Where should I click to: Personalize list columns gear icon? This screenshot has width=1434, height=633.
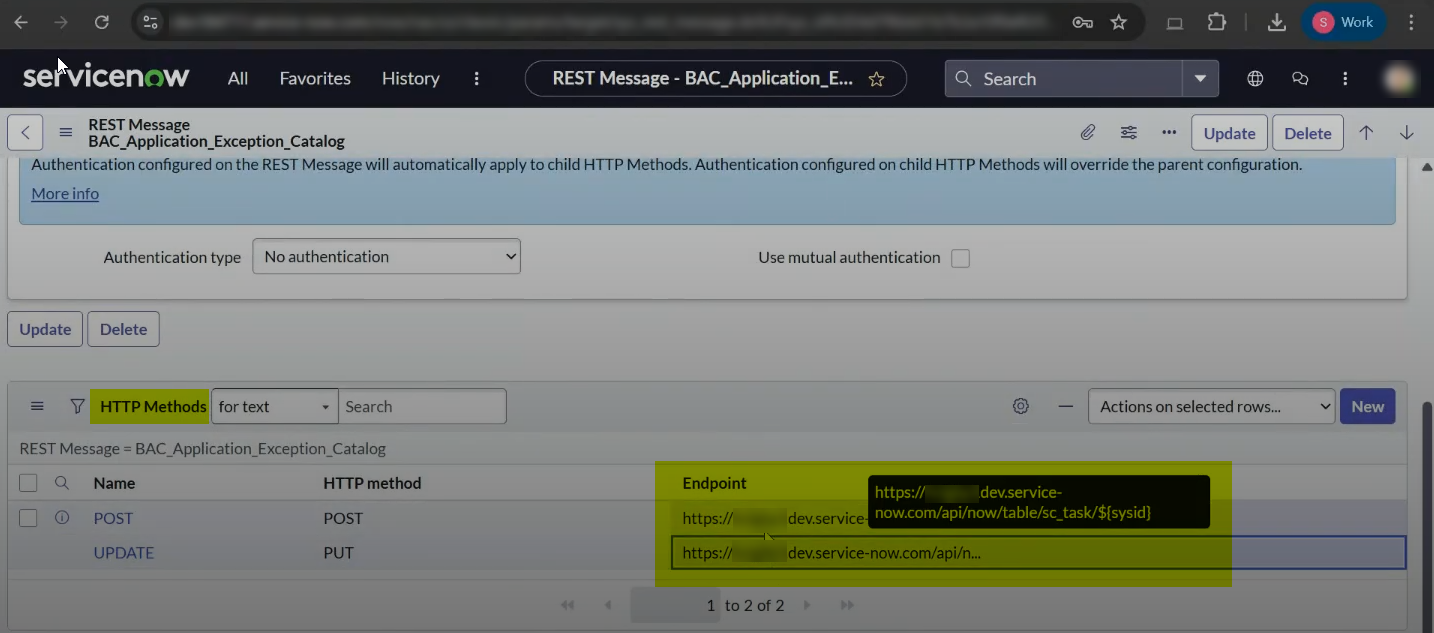point(1020,406)
